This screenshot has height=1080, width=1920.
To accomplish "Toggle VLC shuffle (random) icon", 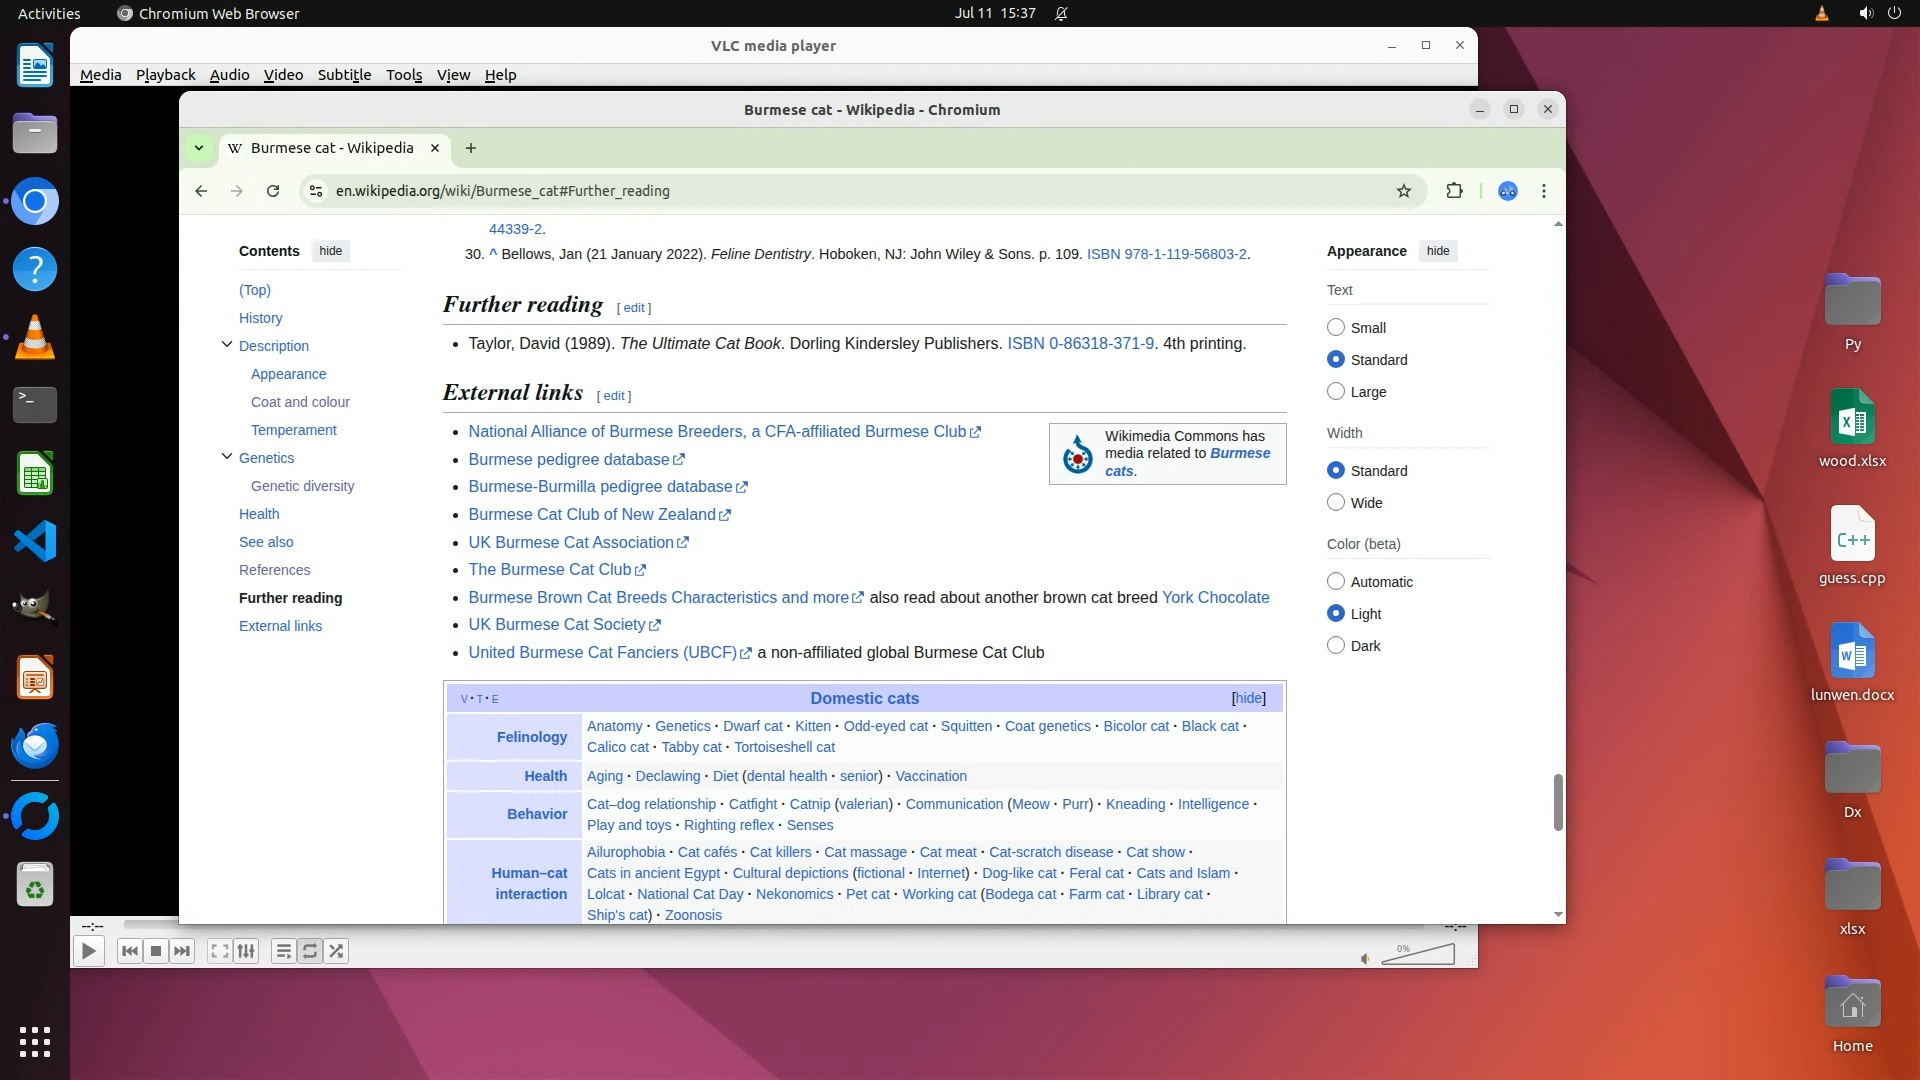I will 337,951.
